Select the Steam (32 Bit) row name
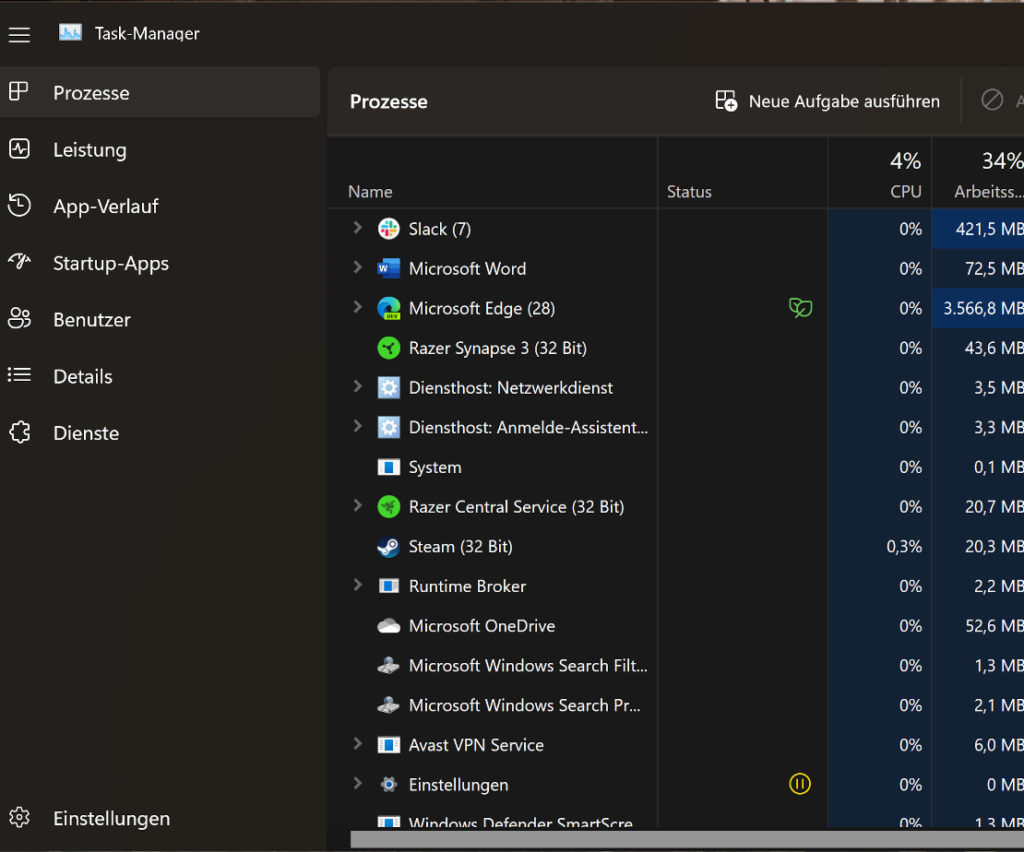 [x=460, y=546]
